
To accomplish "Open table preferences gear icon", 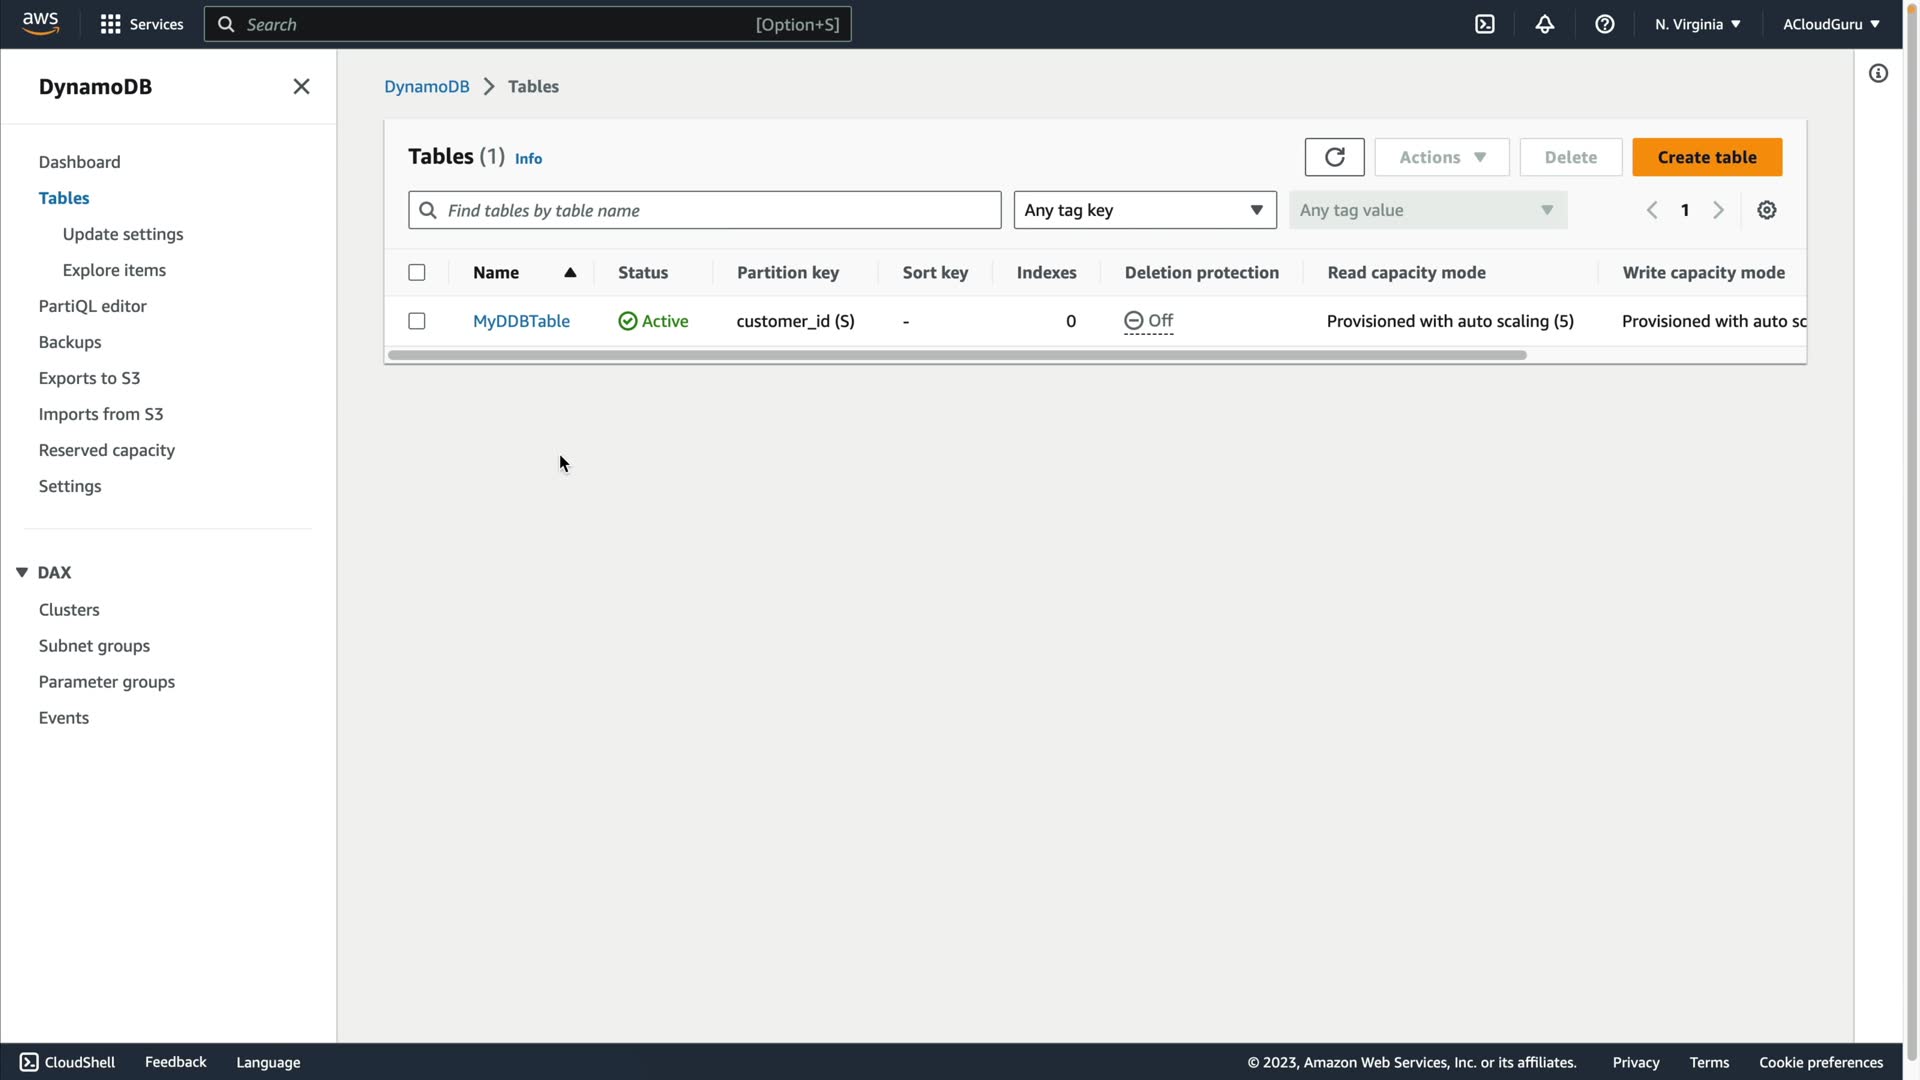I will click(x=1767, y=210).
